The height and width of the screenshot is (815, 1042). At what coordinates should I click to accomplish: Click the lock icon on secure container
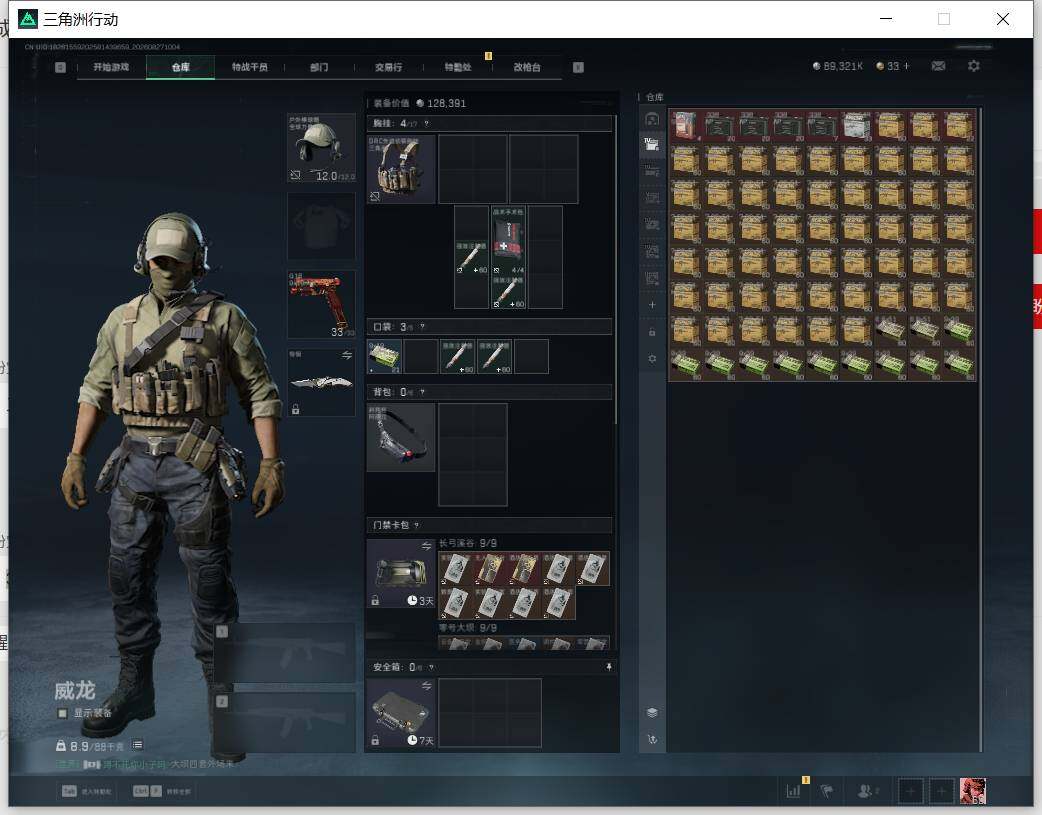tap(375, 740)
